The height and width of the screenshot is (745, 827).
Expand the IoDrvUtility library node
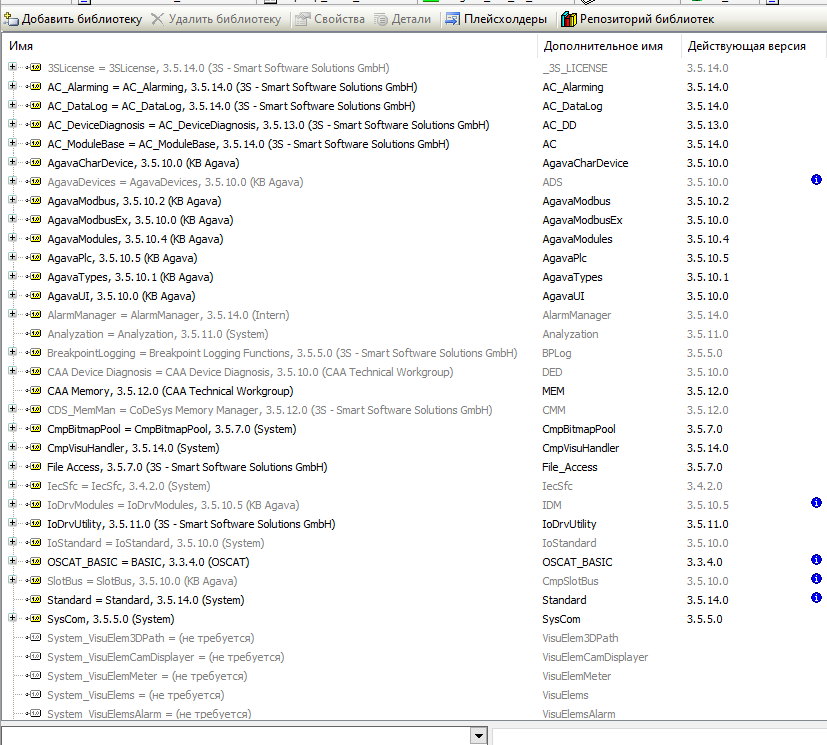coord(12,523)
